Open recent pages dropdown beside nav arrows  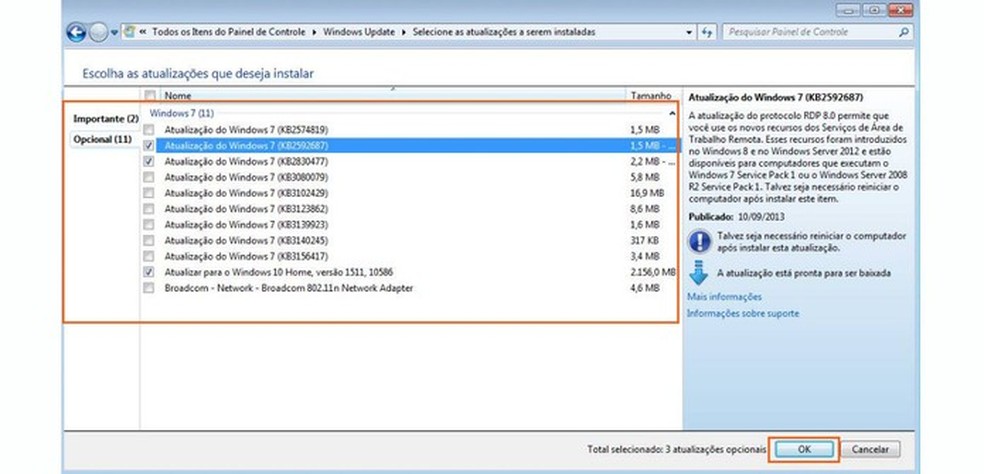114,33
